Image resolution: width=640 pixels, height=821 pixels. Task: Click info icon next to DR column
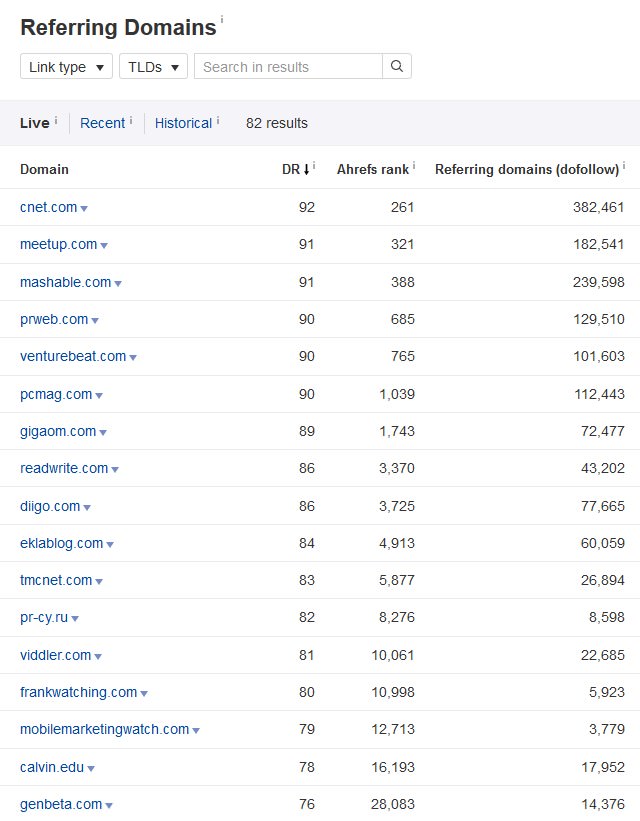(x=314, y=165)
